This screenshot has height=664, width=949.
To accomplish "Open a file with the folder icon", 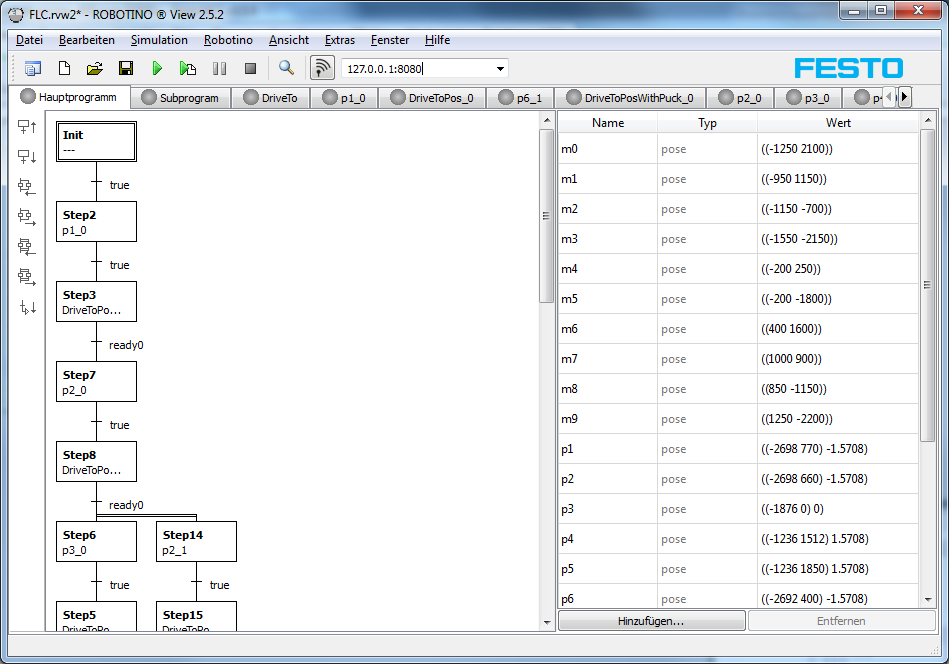I will 94,68.
